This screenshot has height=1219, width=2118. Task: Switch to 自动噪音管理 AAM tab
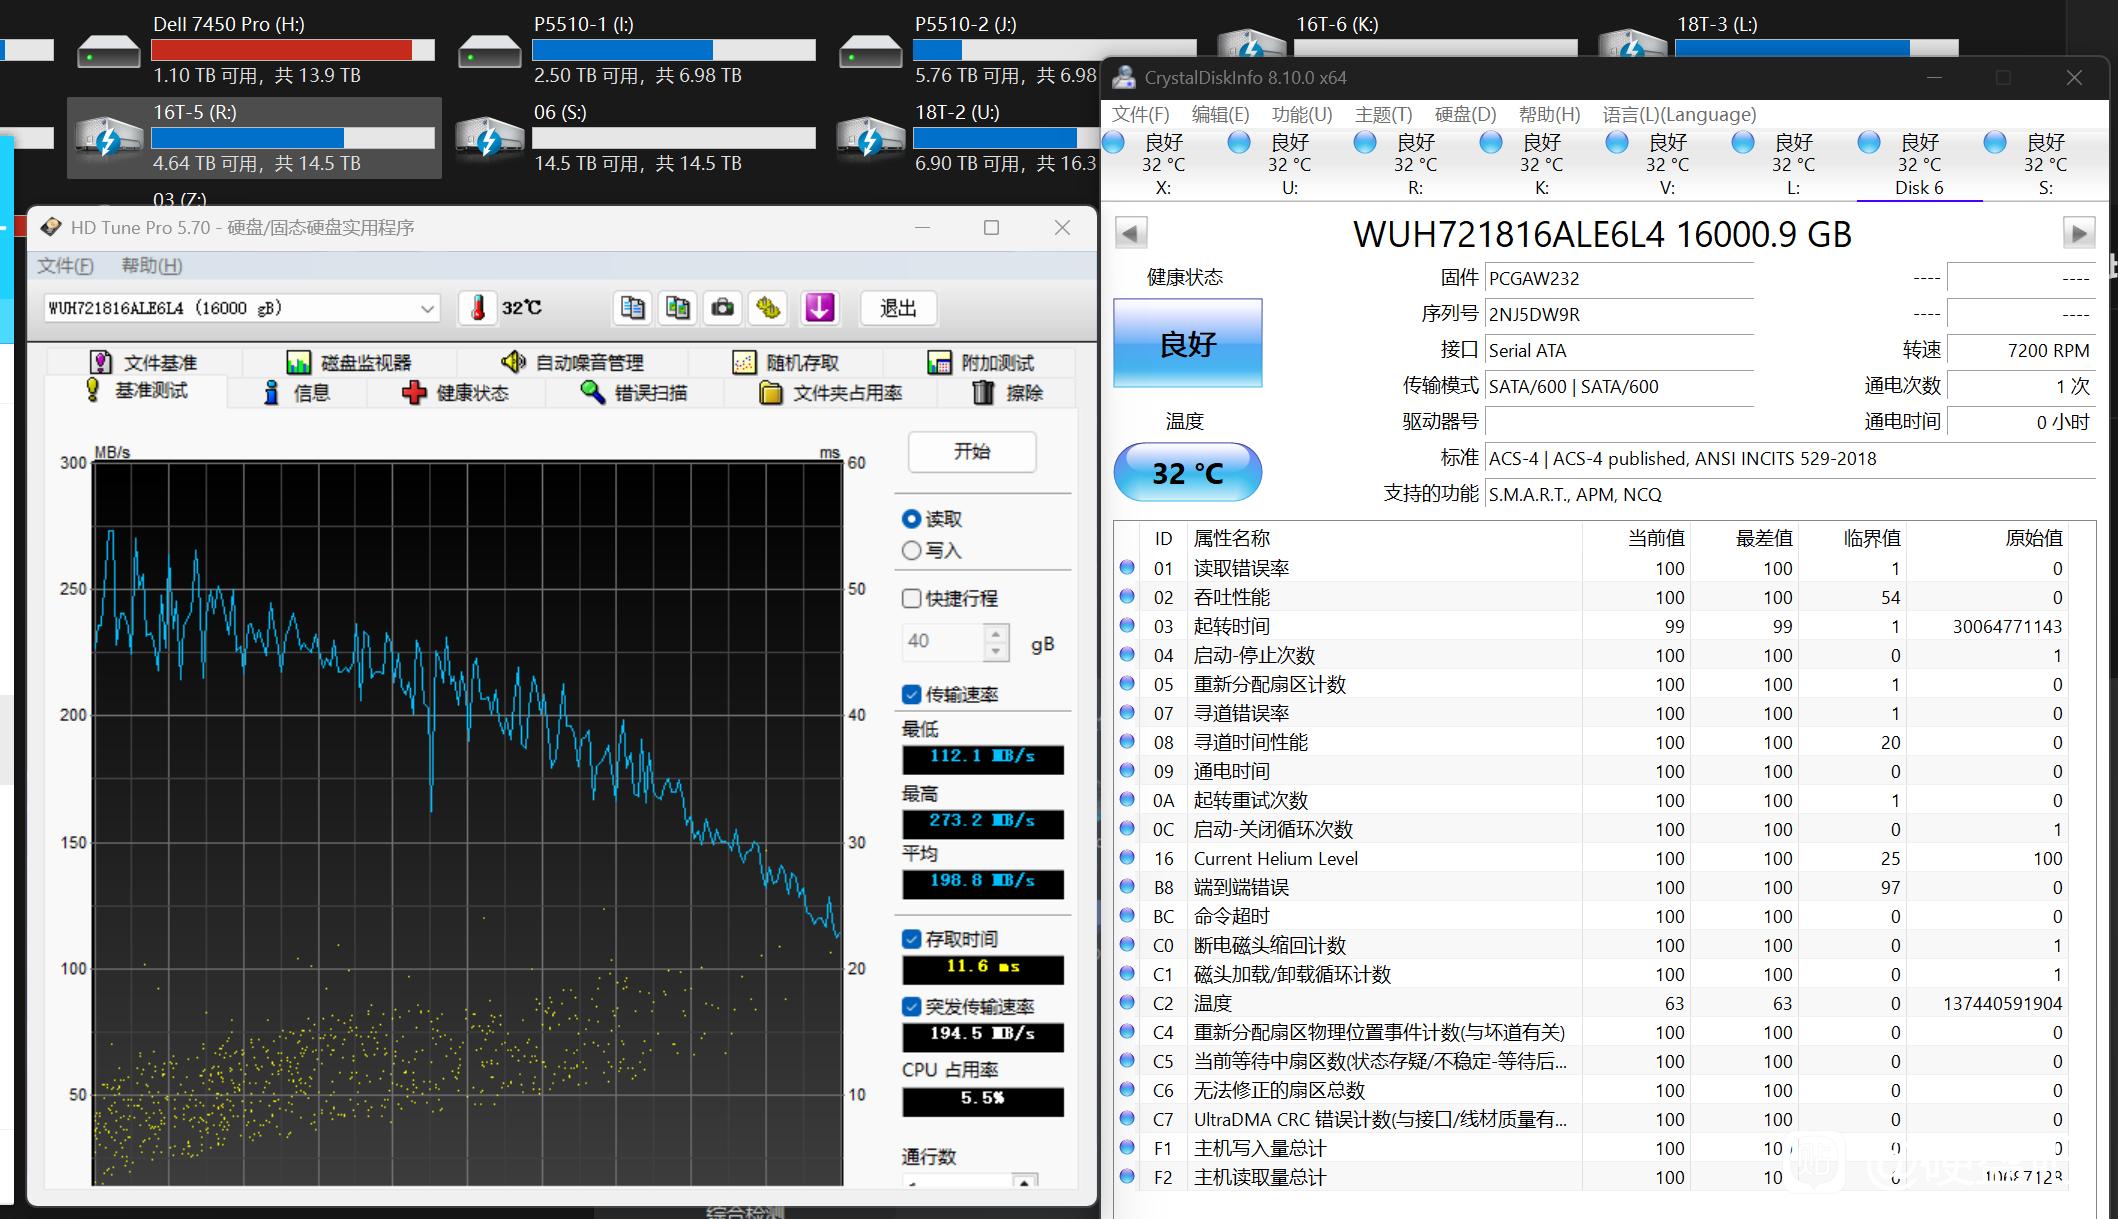coord(573,362)
